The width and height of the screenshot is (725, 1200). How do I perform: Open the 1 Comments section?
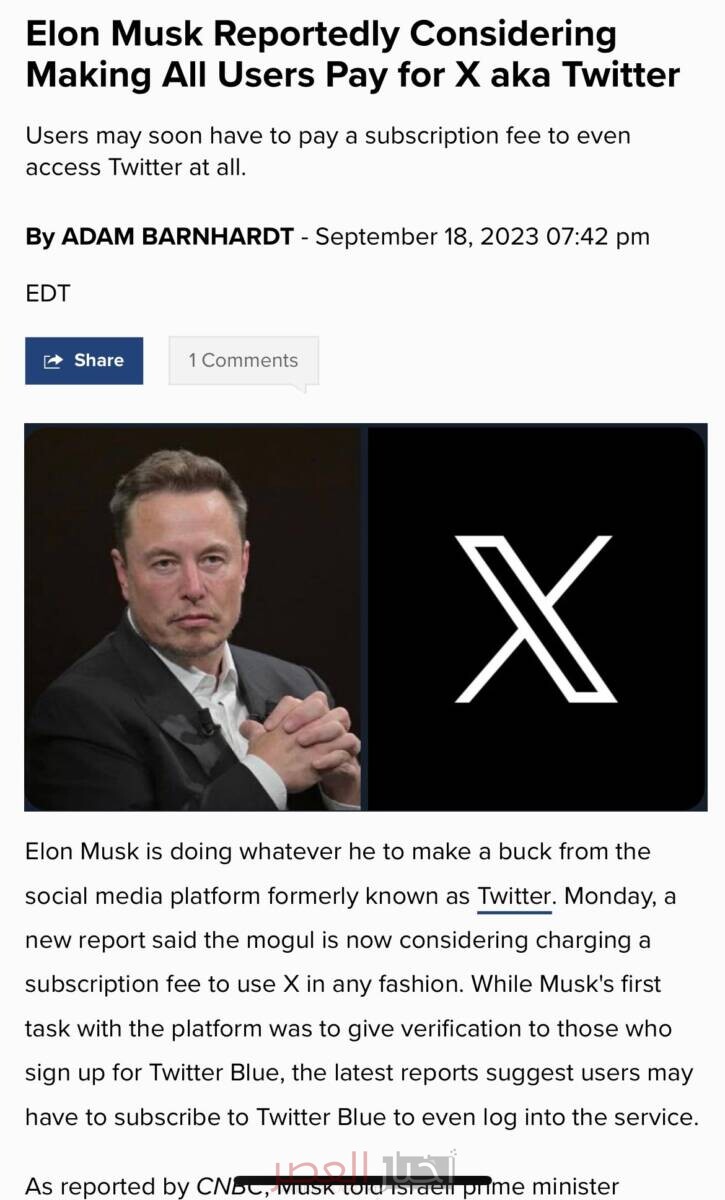[243, 361]
